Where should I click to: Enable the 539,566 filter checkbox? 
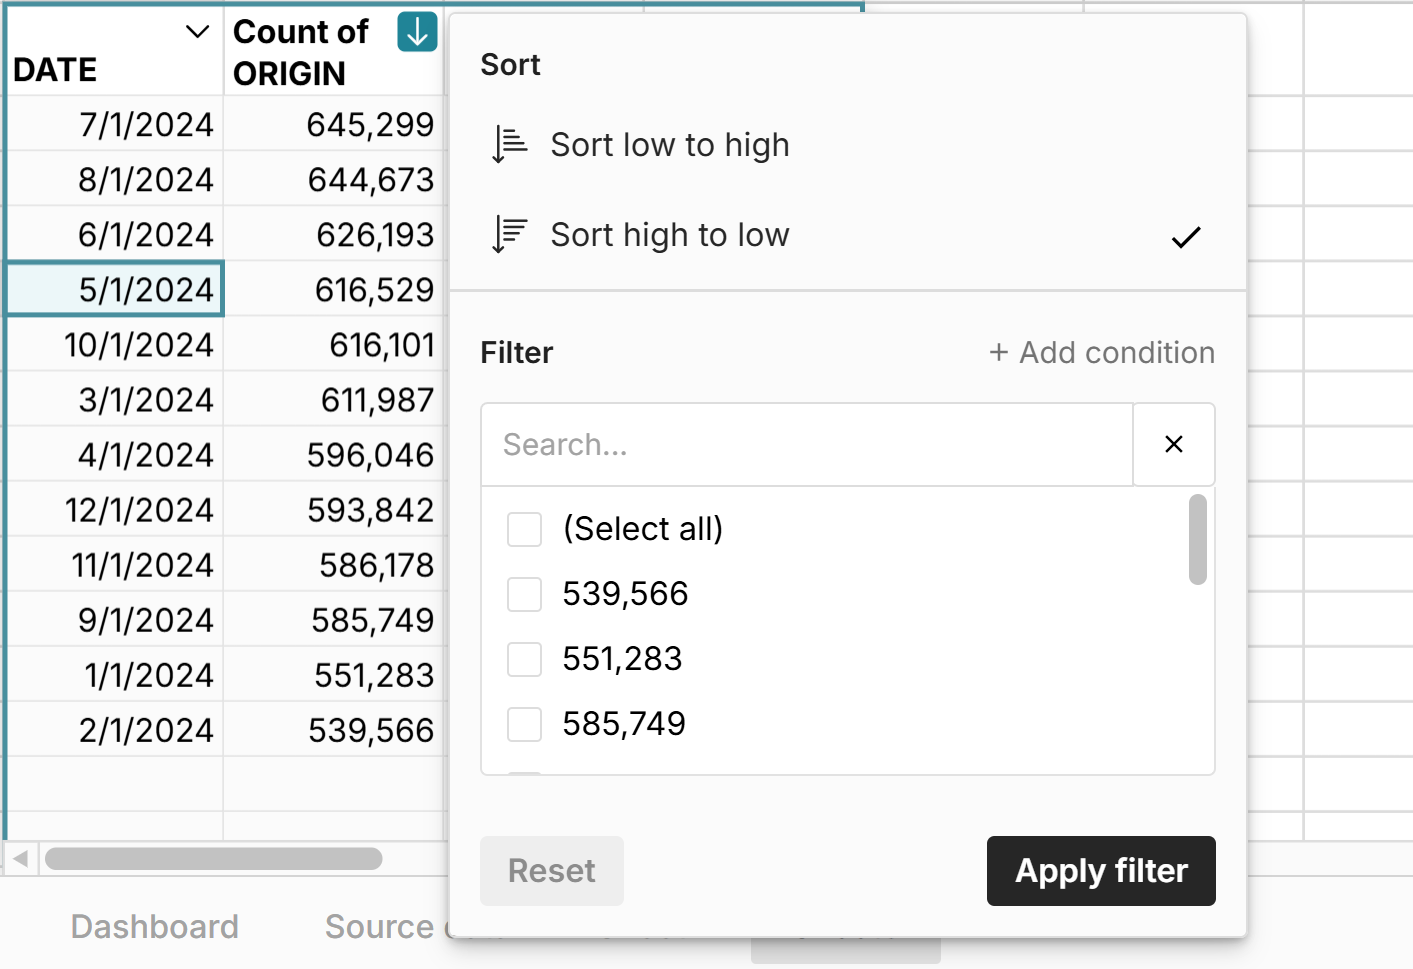[524, 594]
